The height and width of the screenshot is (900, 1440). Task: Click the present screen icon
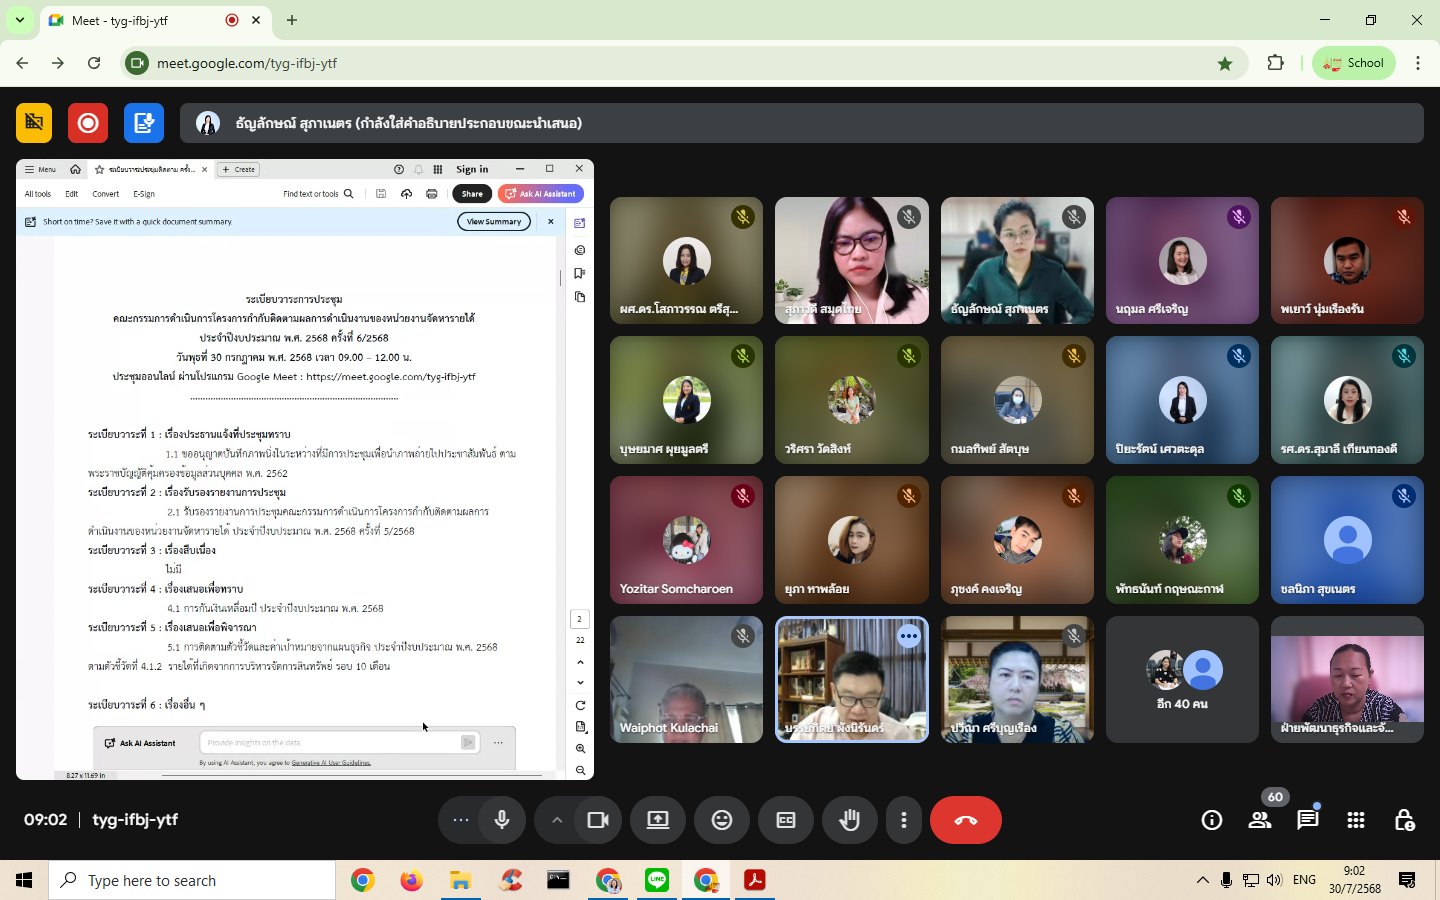click(658, 820)
